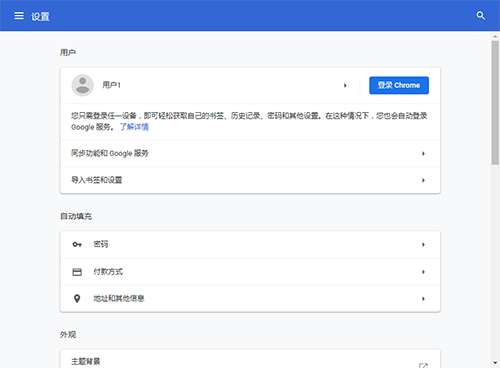Click the search settings magnifier icon

click(x=481, y=16)
